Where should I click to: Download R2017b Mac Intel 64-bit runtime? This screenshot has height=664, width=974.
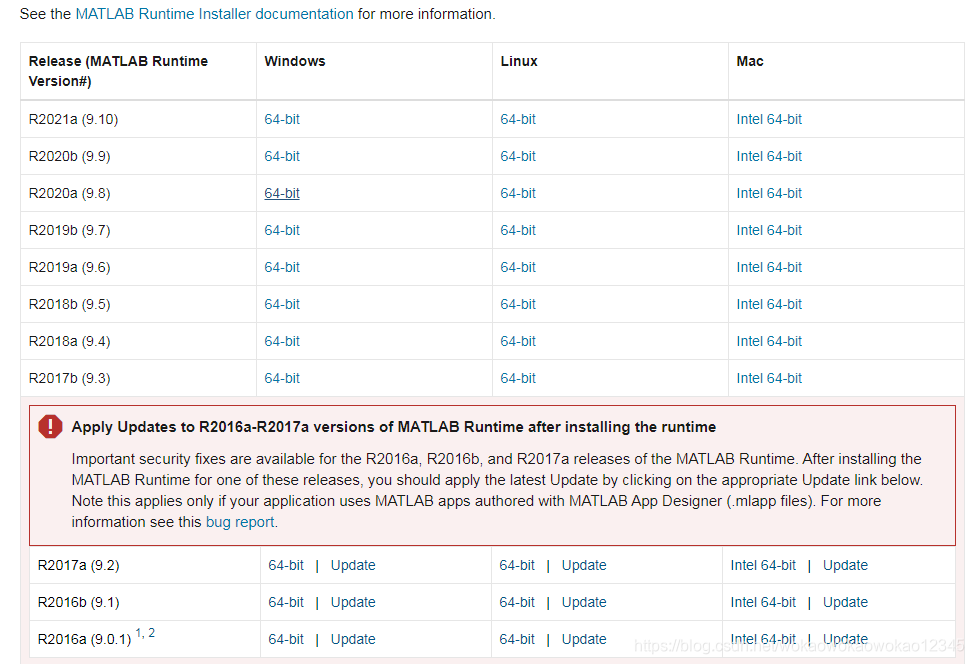tap(769, 378)
